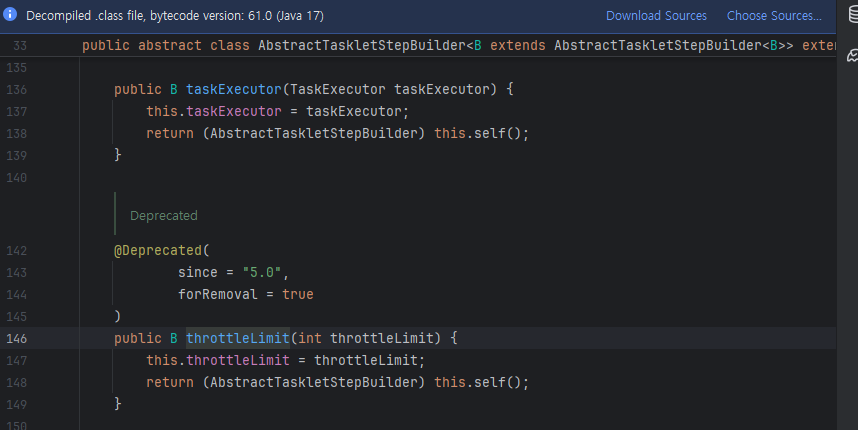Click the true value on line 144
858x430 pixels.
click(298, 294)
